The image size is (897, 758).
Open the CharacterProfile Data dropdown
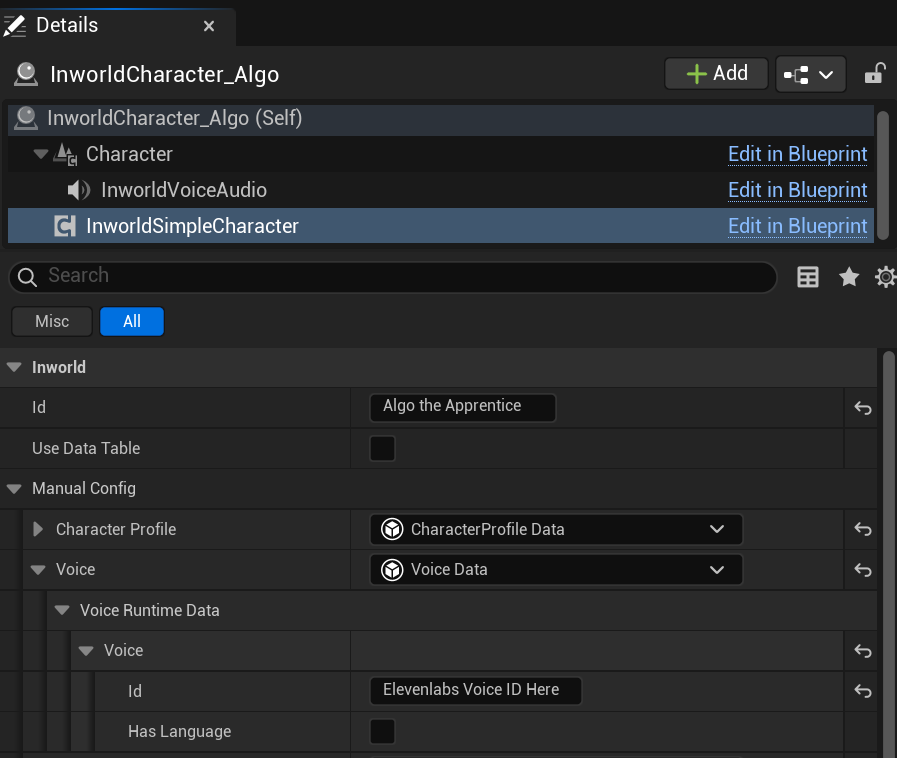click(x=556, y=529)
